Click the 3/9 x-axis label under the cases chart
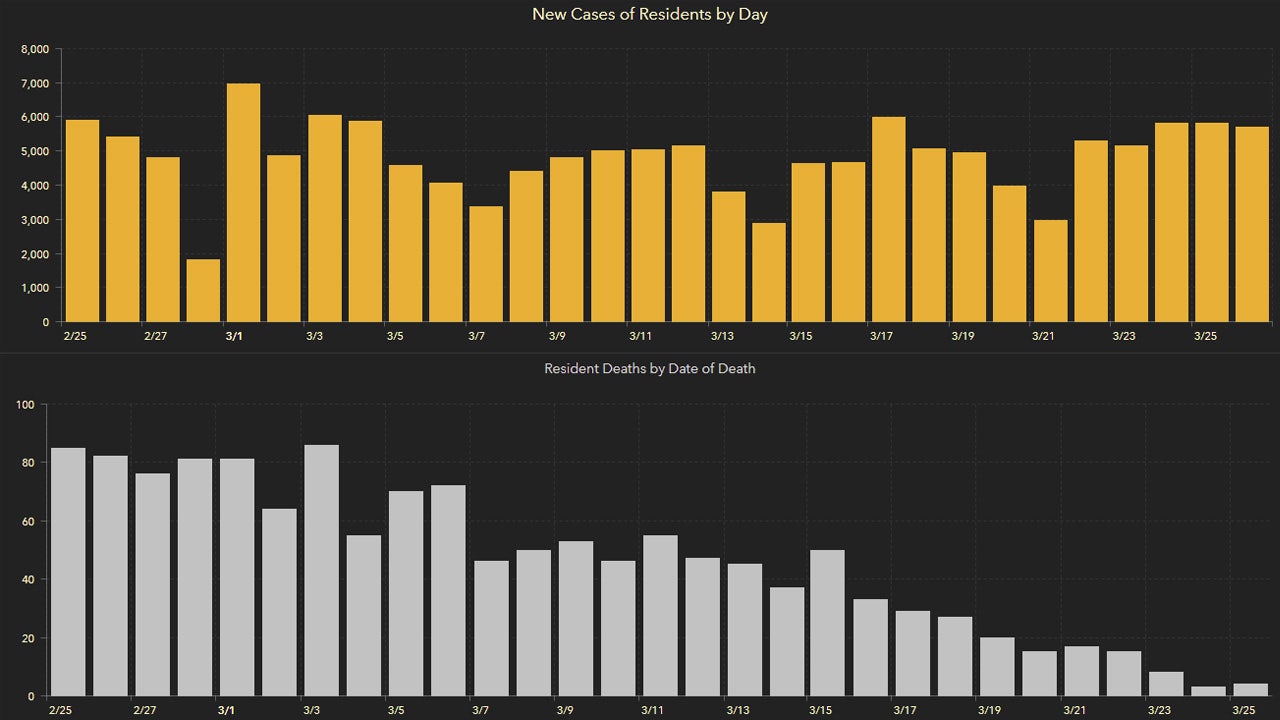Screen dimensions: 1280x720 click(x=557, y=336)
